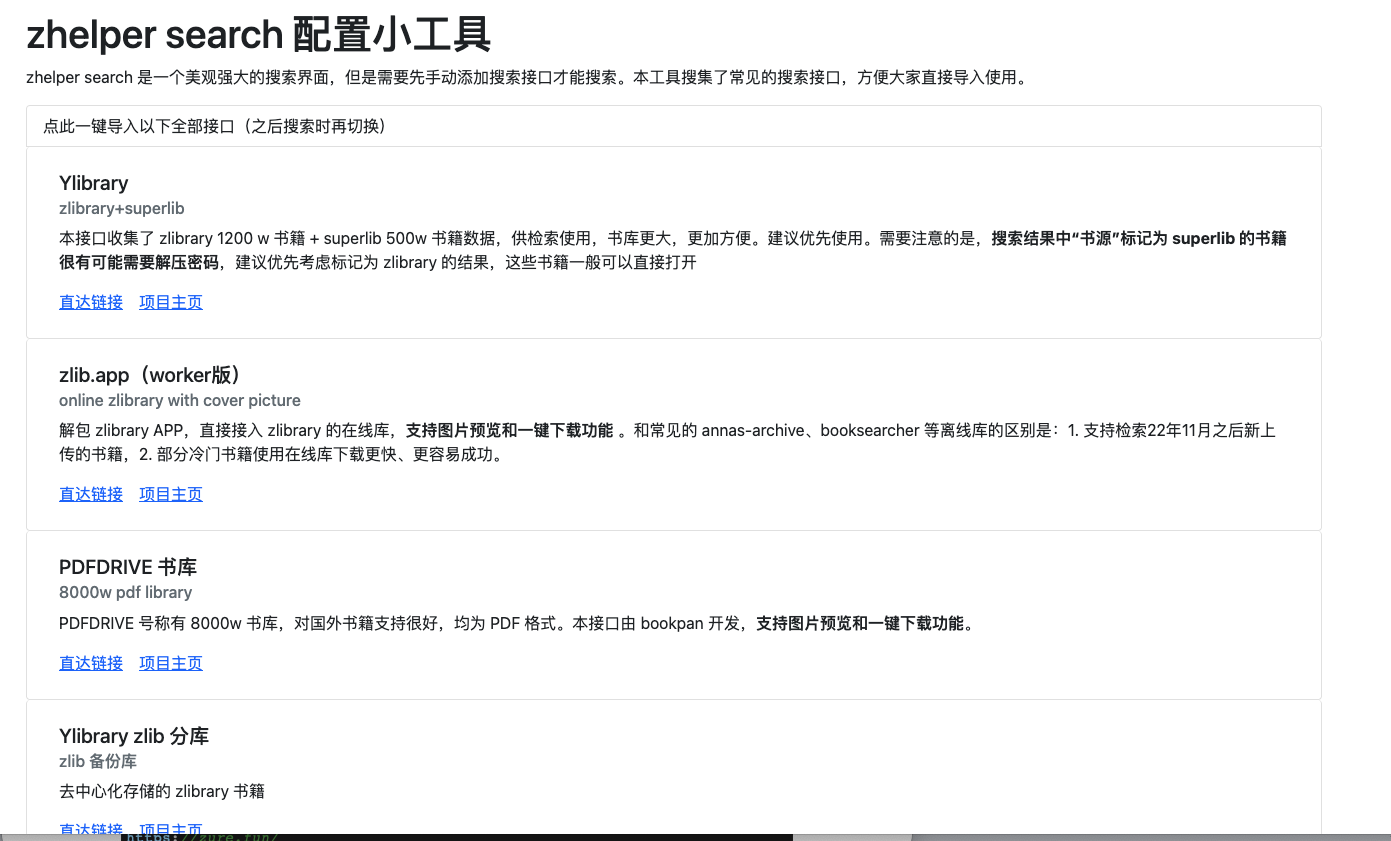Screen dimensions: 1391x841
Task: Open Ylibrary 项目主页 link
Action: [171, 302]
